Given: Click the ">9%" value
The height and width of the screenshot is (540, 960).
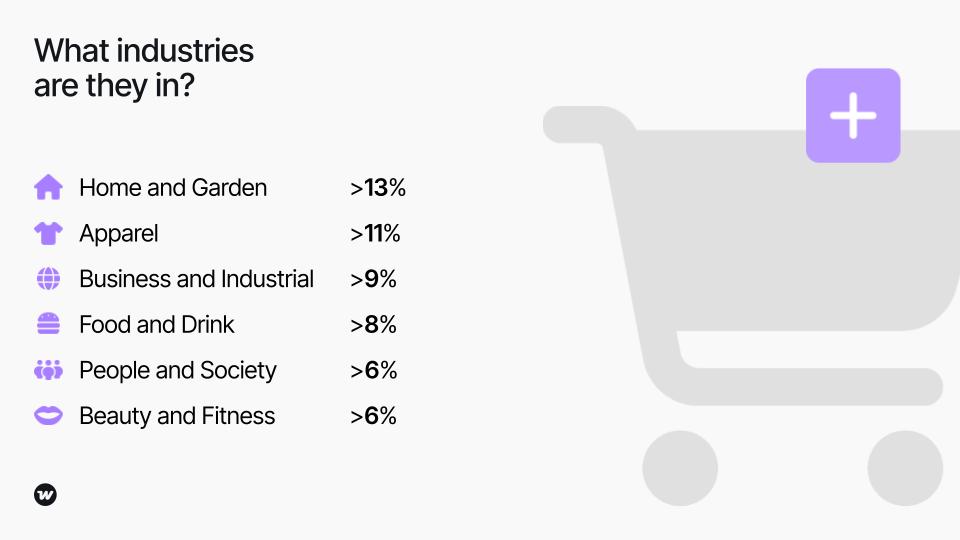Looking at the screenshot, I should click(373, 279).
